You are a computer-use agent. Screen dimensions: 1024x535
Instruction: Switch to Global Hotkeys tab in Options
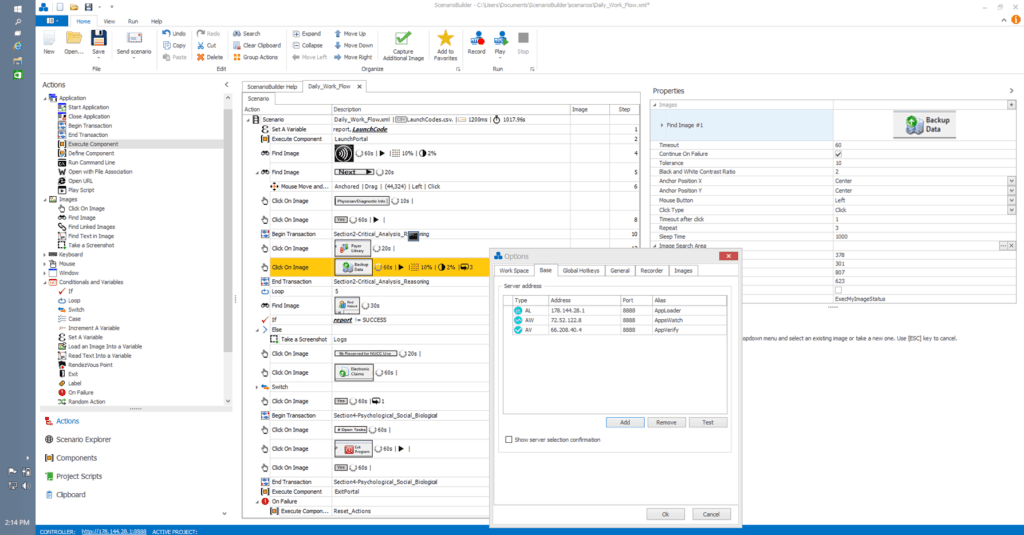[580, 270]
